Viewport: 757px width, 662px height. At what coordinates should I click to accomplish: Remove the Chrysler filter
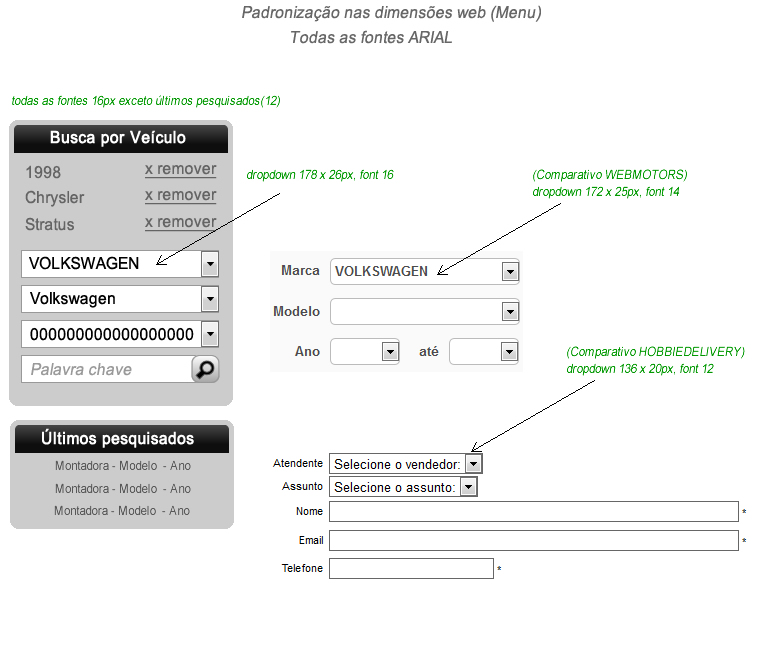[180, 195]
